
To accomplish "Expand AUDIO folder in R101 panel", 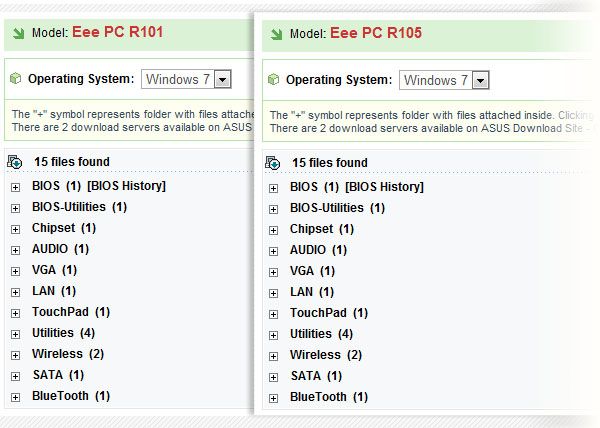I will [x=15, y=251].
